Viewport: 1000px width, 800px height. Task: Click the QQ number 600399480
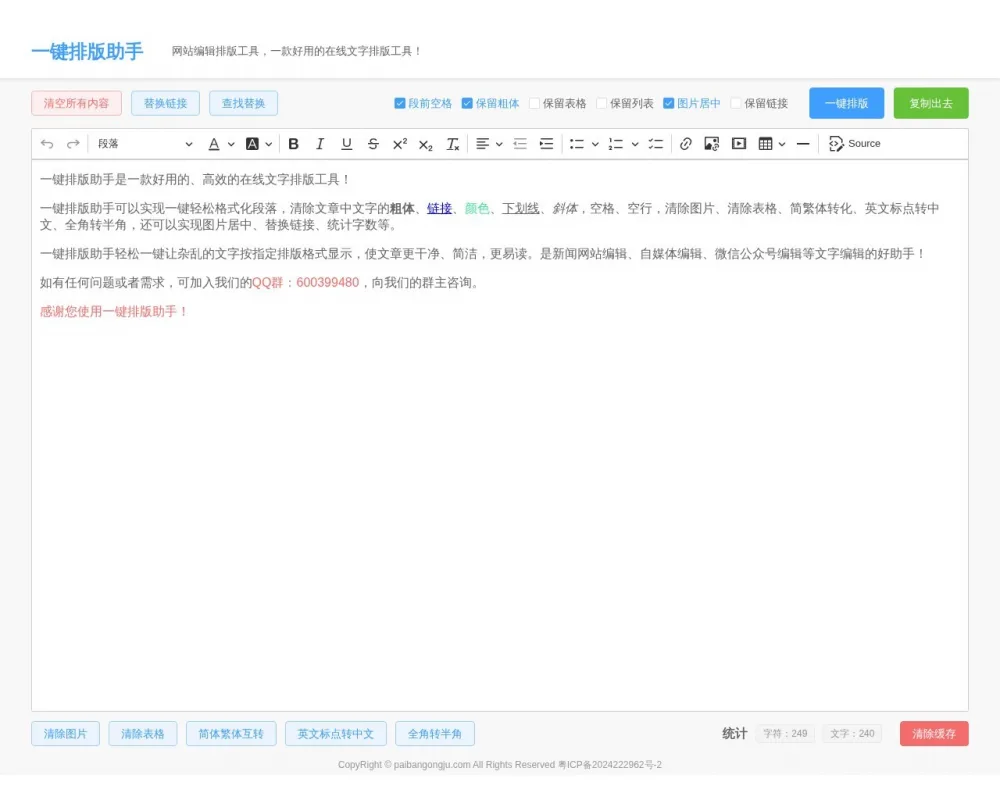pyautogui.click(x=328, y=283)
